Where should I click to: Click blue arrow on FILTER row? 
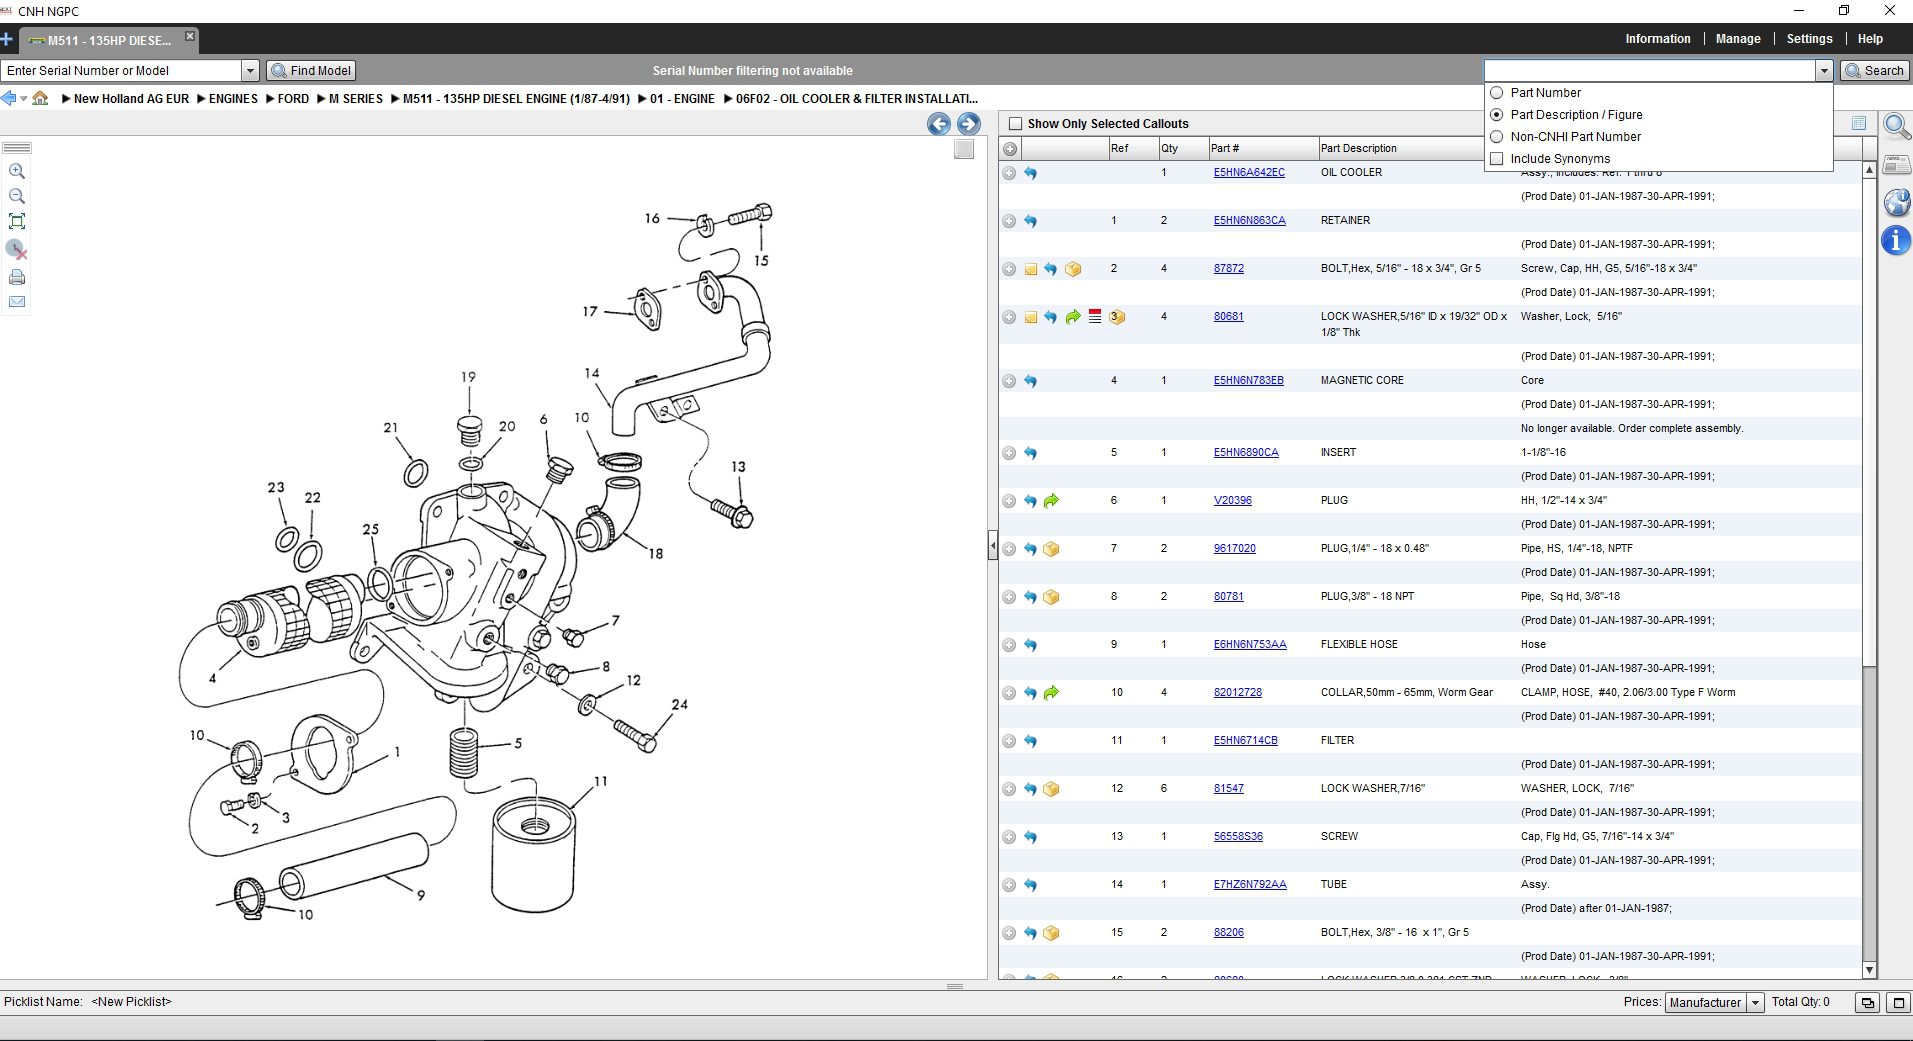(x=1030, y=741)
